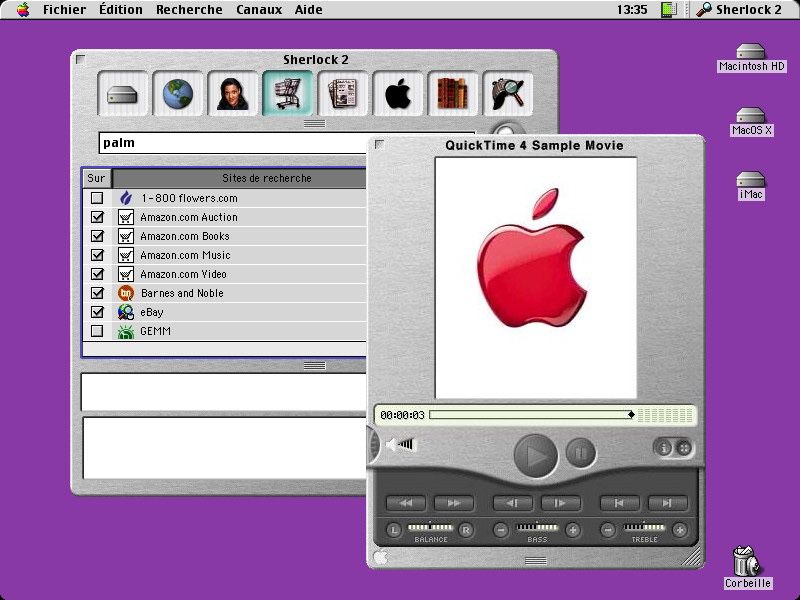Jump to the movie end in QuickTime
This screenshot has height=600, width=800.
tap(668, 503)
